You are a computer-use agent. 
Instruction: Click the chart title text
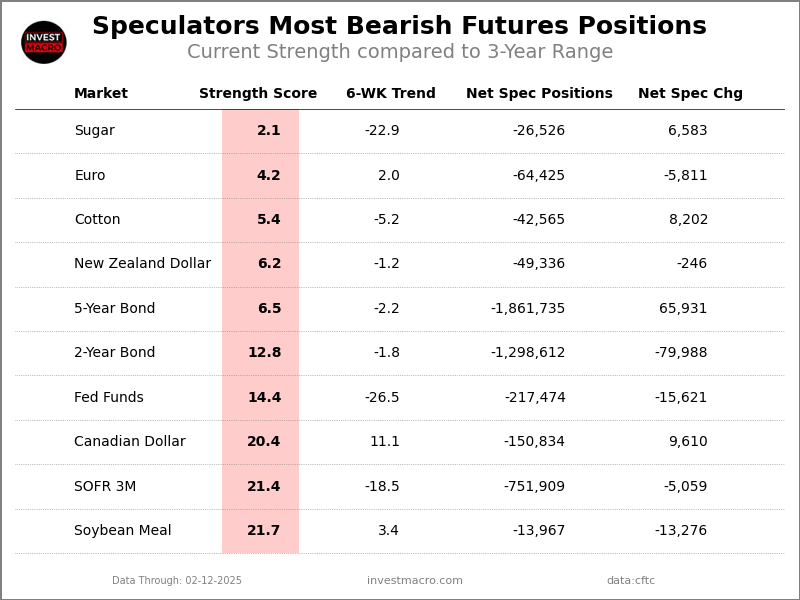399,27
